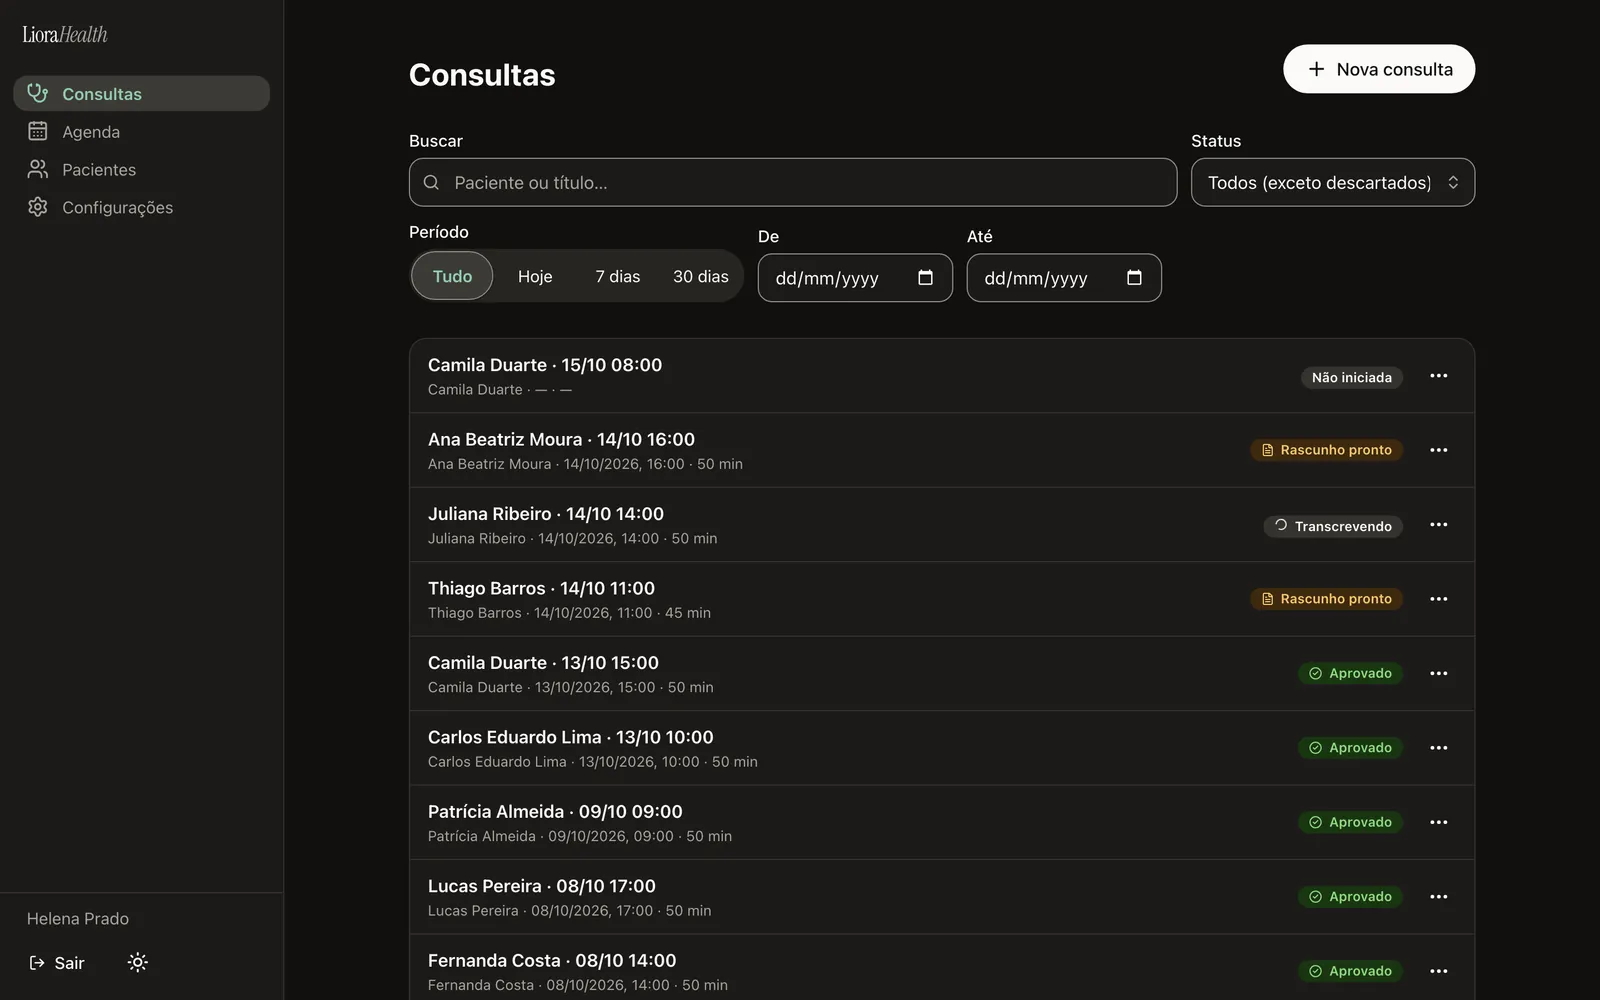This screenshot has height=1000, width=1600.
Task: Click the logout arrow icon beside Sair
Action: click(37, 963)
